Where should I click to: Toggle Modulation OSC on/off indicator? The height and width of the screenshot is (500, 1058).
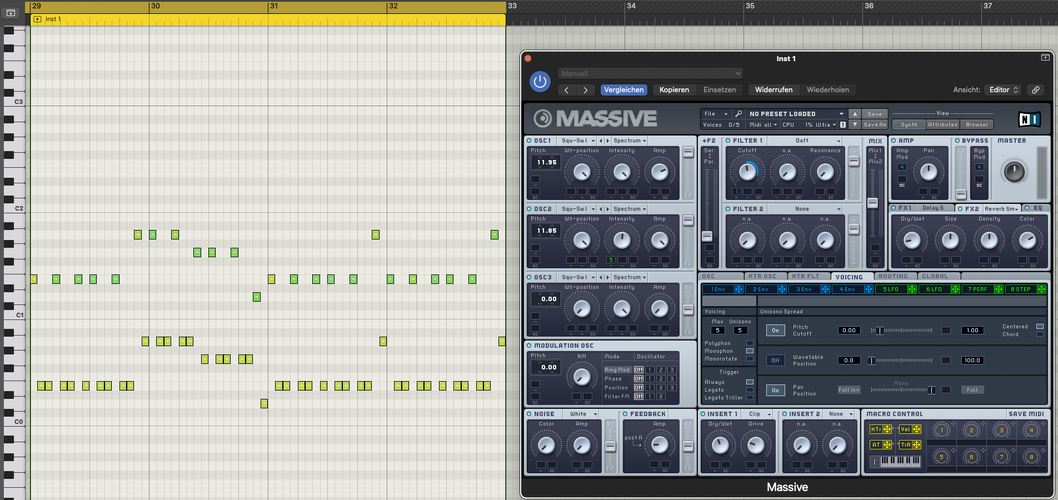(x=529, y=345)
